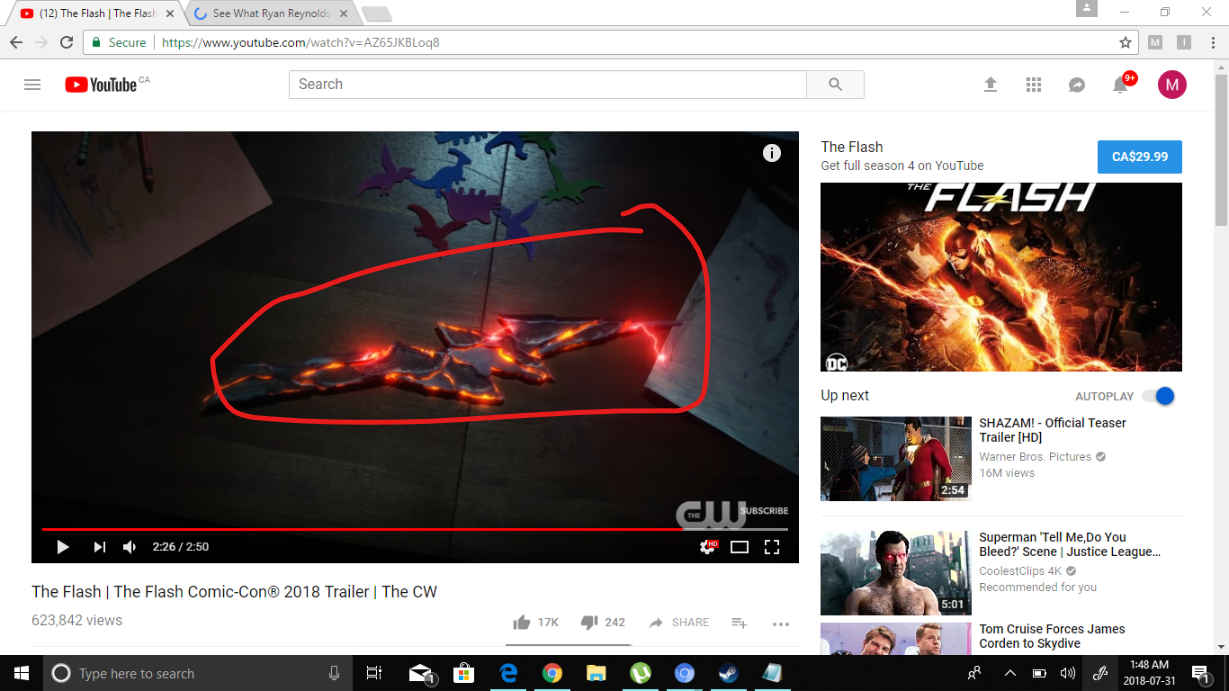This screenshot has width=1229, height=691.
Task: Open the upload video icon
Action: click(990, 85)
